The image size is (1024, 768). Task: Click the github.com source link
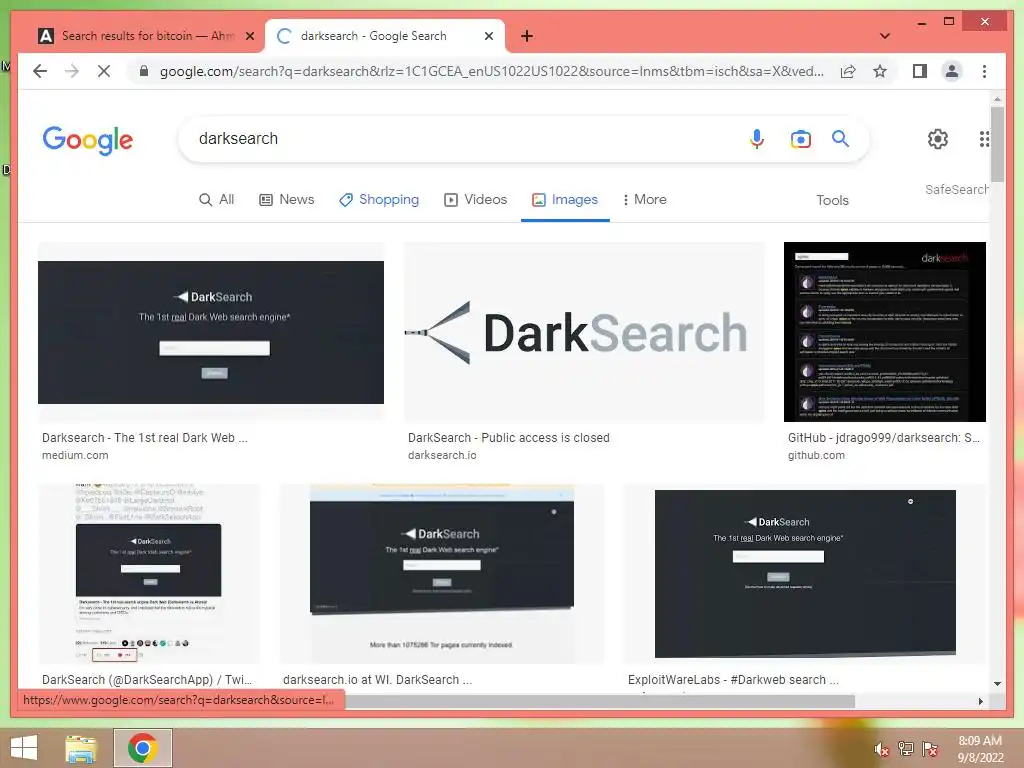tap(816, 455)
